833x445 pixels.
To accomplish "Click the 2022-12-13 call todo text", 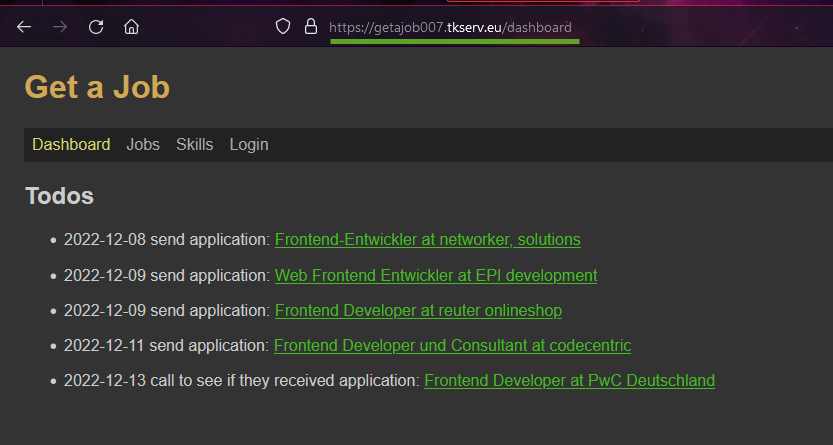I will [241, 381].
